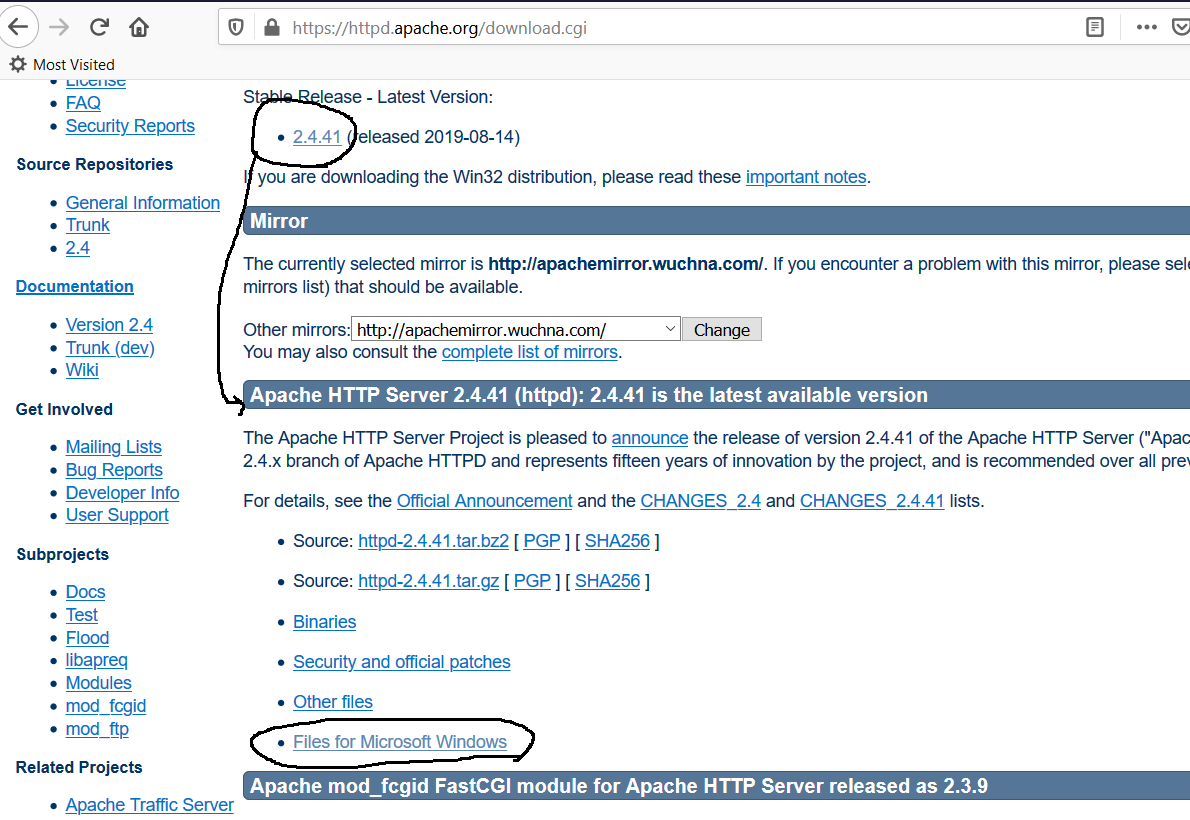Open the Official Announcement link
This screenshot has height=820, width=1190.
click(x=484, y=501)
